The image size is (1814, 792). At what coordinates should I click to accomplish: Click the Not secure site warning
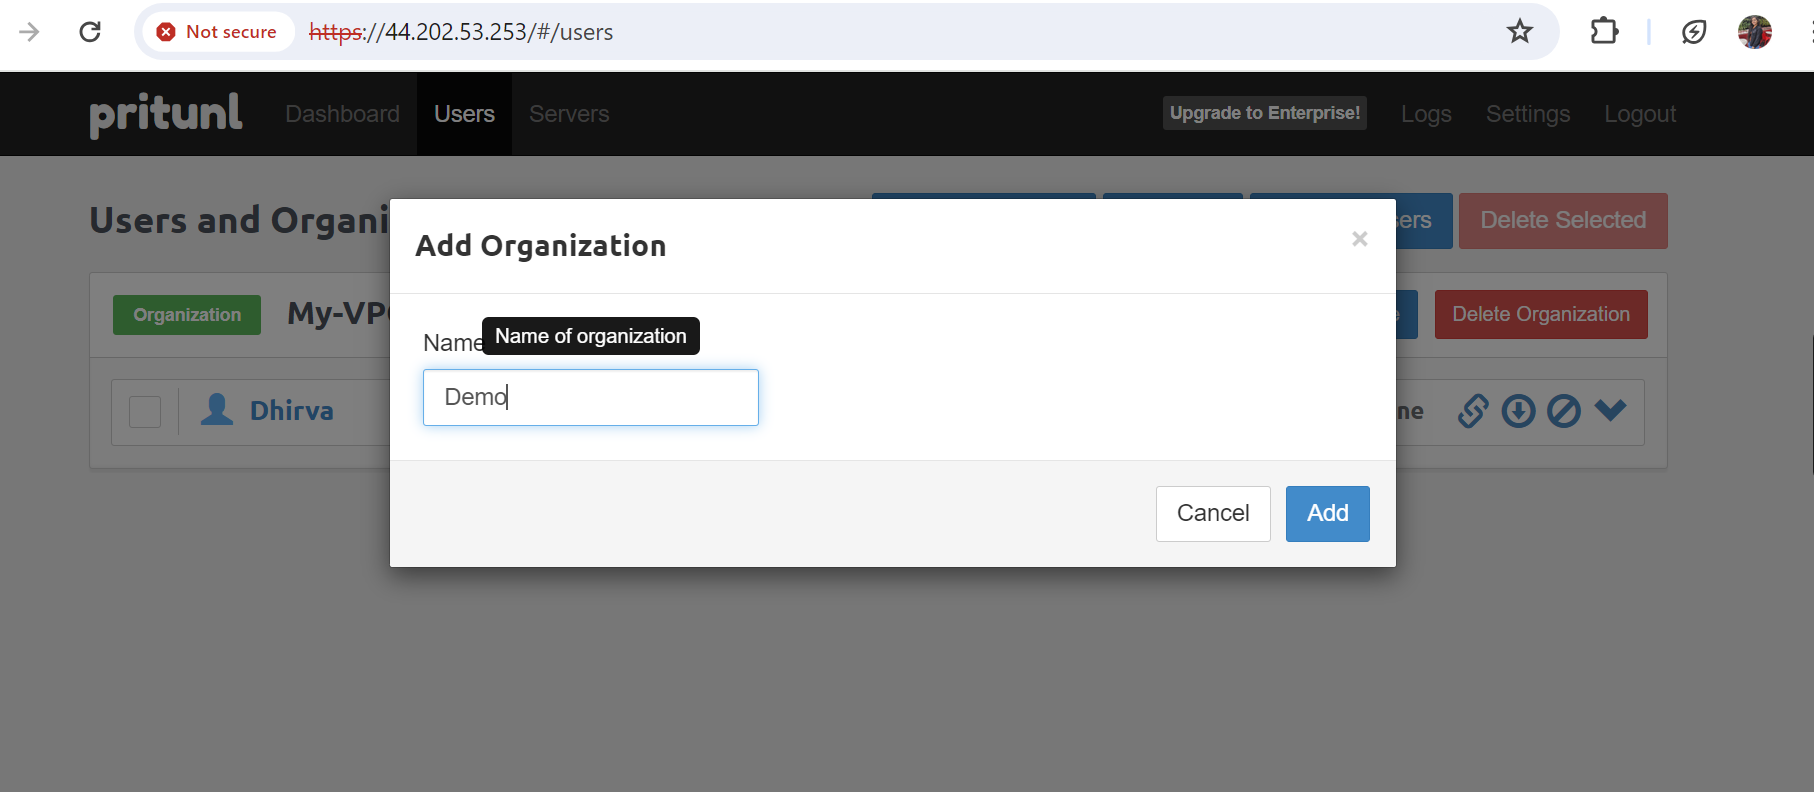(x=217, y=32)
